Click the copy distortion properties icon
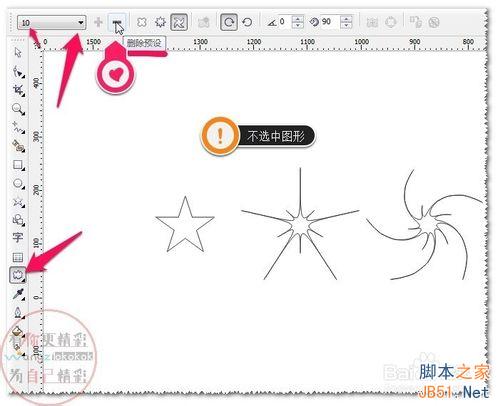The image size is (500, 406). 415,22
